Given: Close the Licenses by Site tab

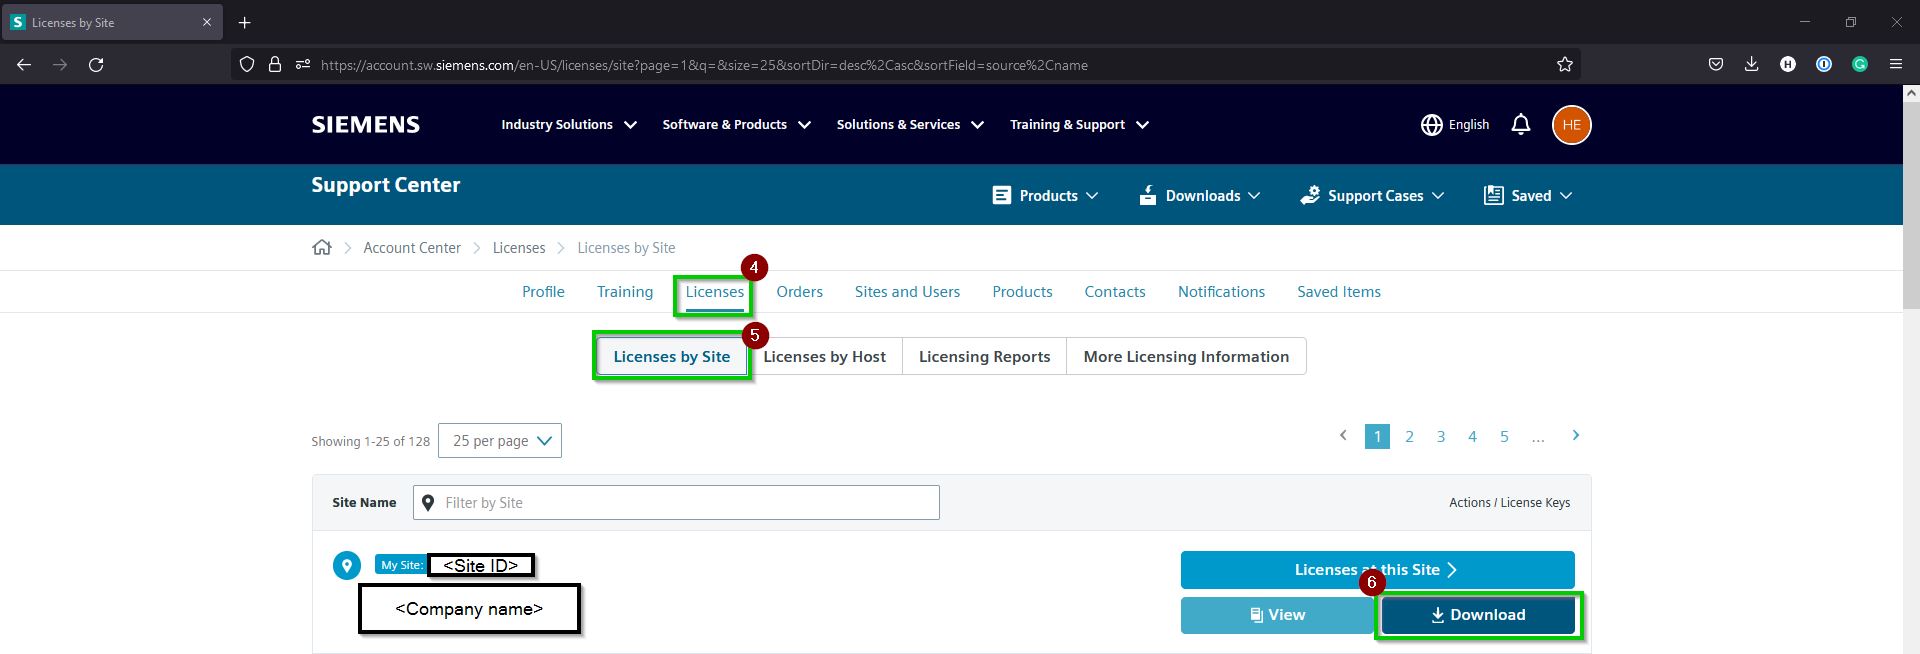Looking at the screenshot, I should pos(207,22).
